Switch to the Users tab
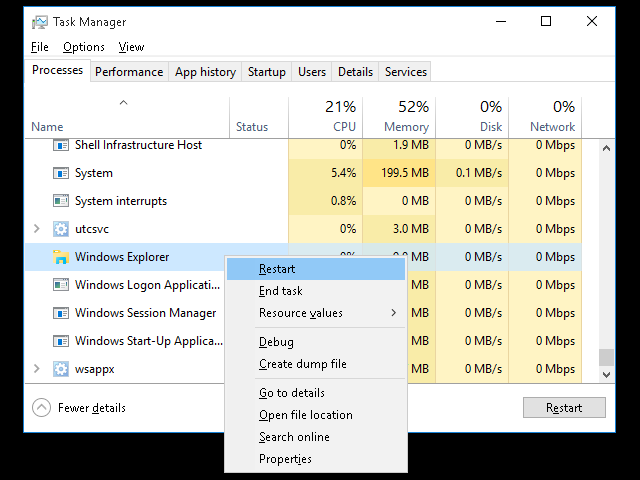The width and height of the screenshot is (640, 480). click(x=312, y=72)
